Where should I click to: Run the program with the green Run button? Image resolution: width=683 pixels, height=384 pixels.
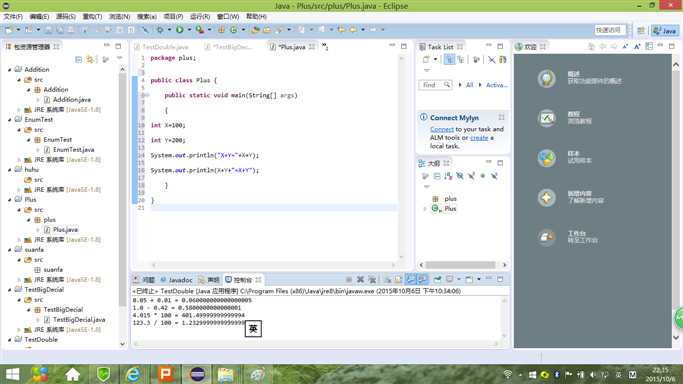[x=179, y=30]
